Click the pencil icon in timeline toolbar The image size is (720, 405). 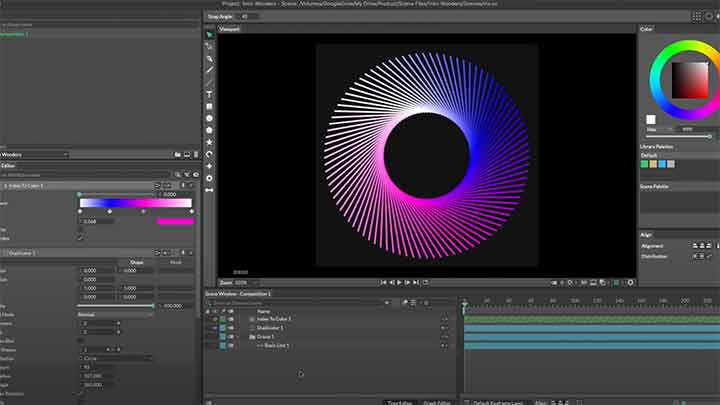click(x=405, y=303)
